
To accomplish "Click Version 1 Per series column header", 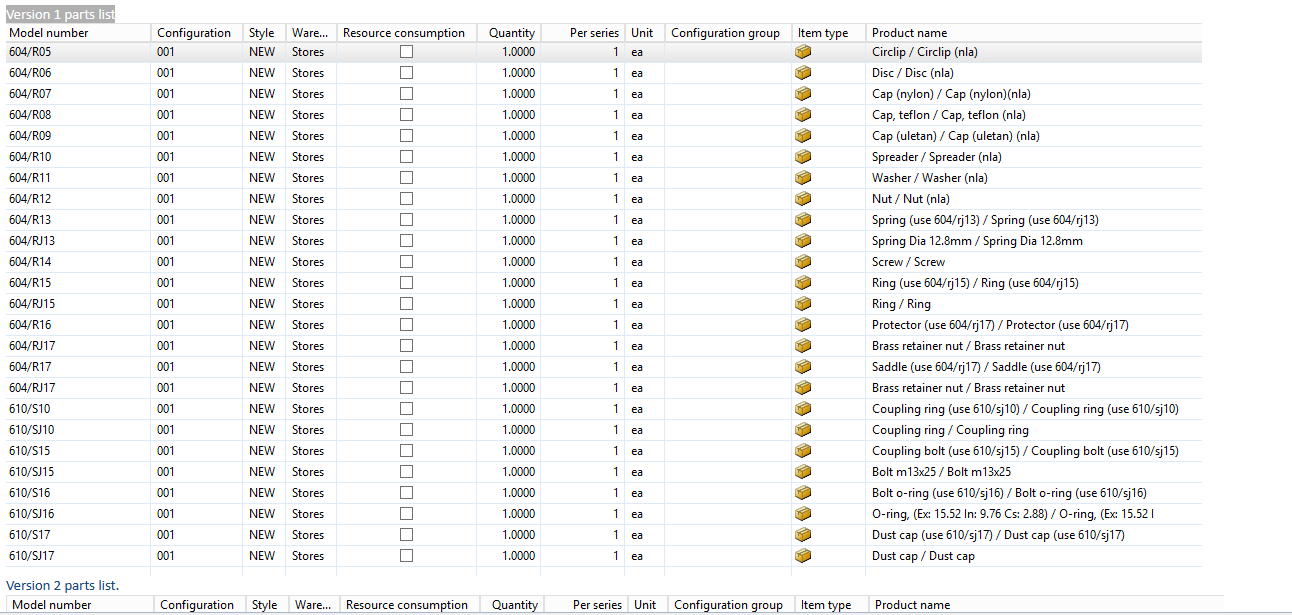I will [x=584, y=33].
